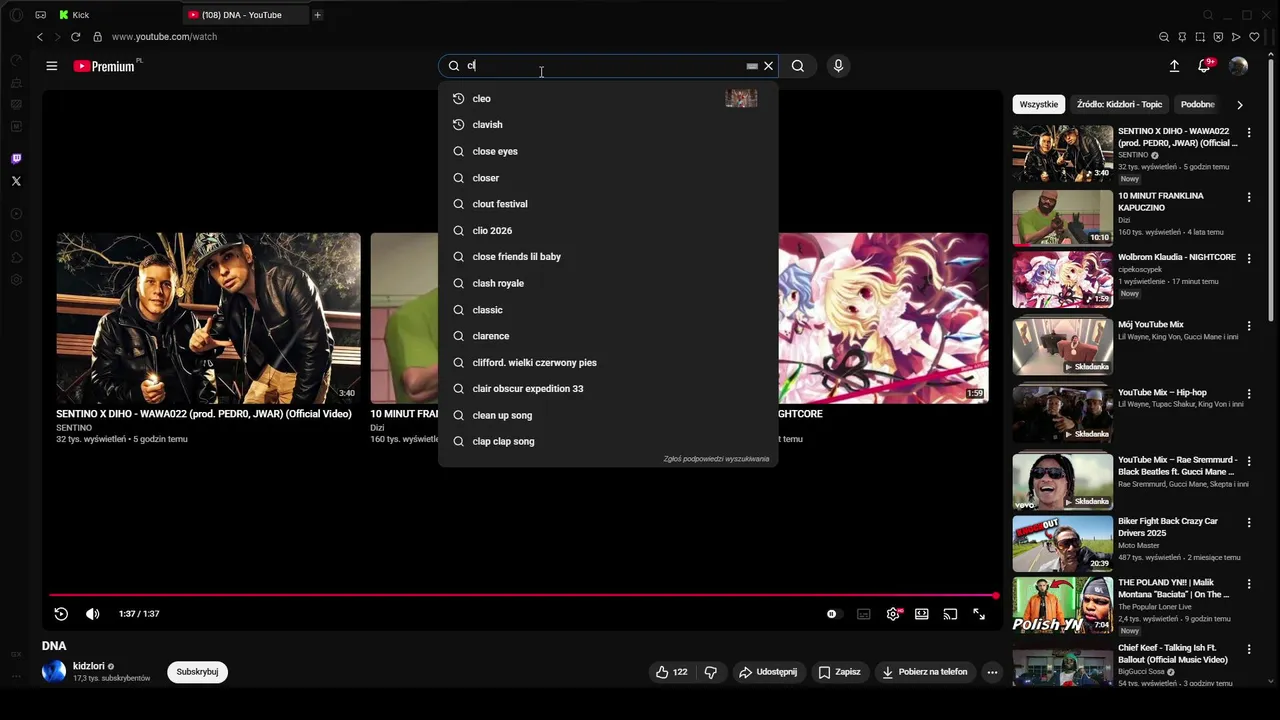Open the on-screen keyboard in search box
Image resolution: width=1280 pixels, height=720 pixels.
[752, 66]
